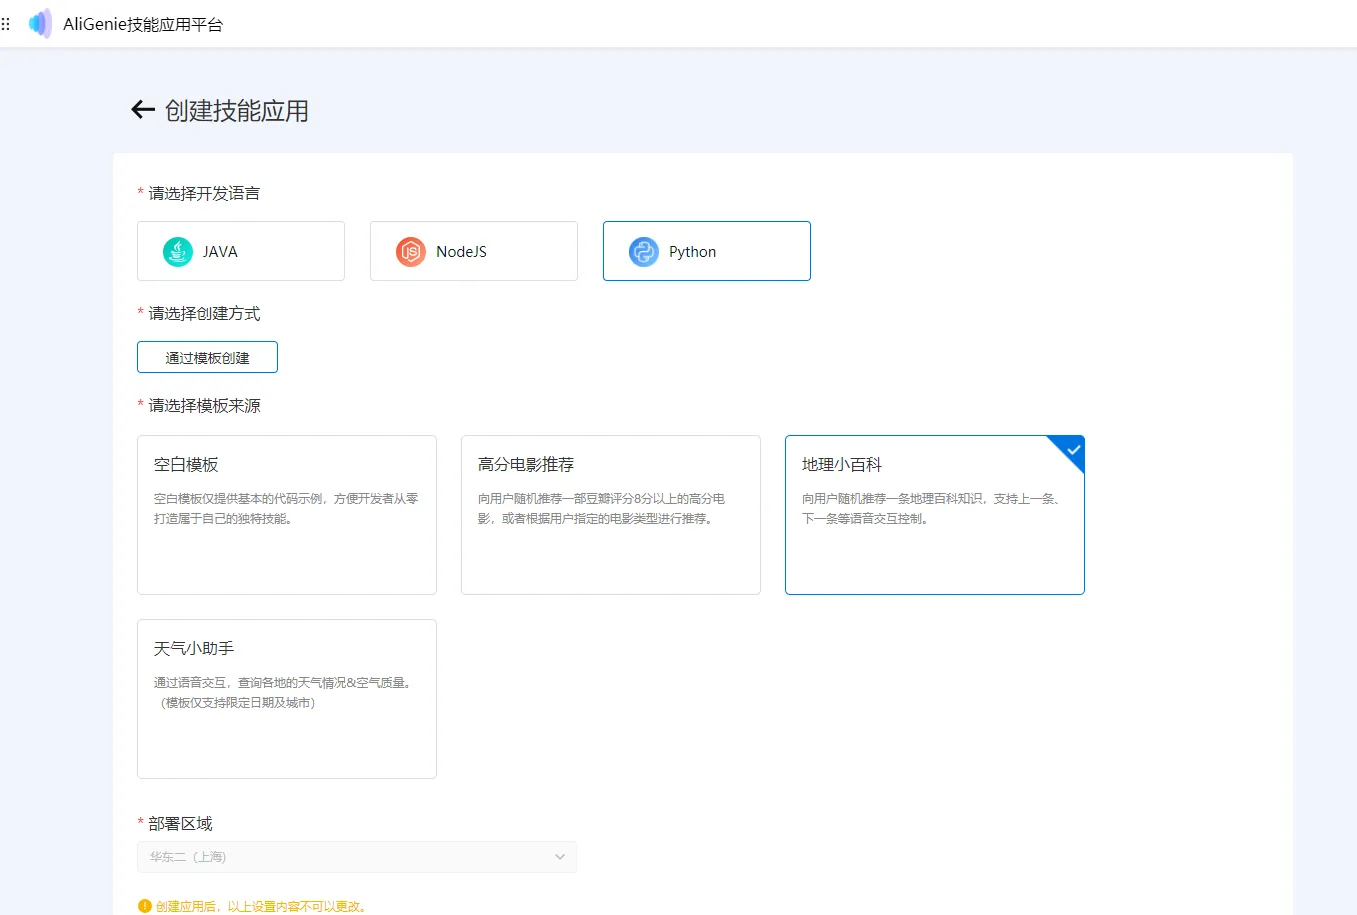Click the AliGenie技能应用平台 title
This screenshot has width=1357, height=915.
(143, 24)
